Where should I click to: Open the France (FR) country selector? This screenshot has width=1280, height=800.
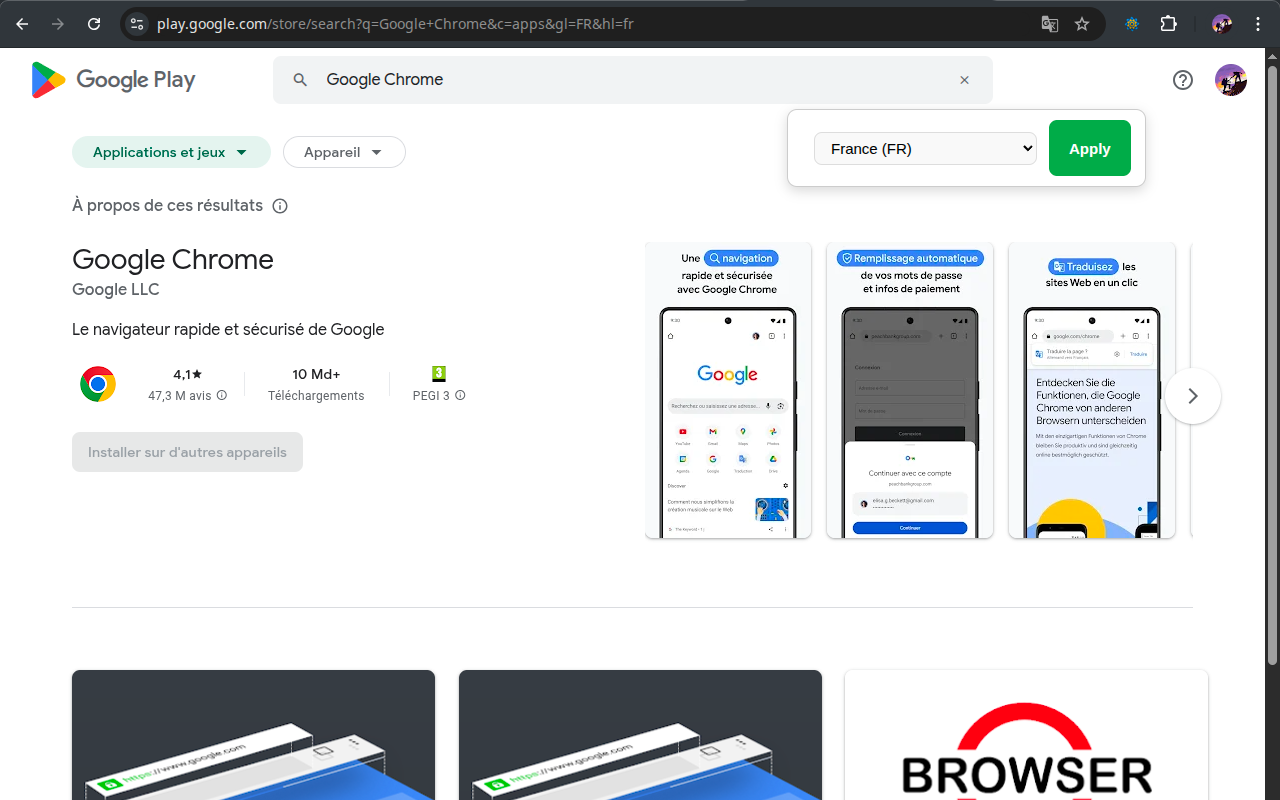coord(925,148)
